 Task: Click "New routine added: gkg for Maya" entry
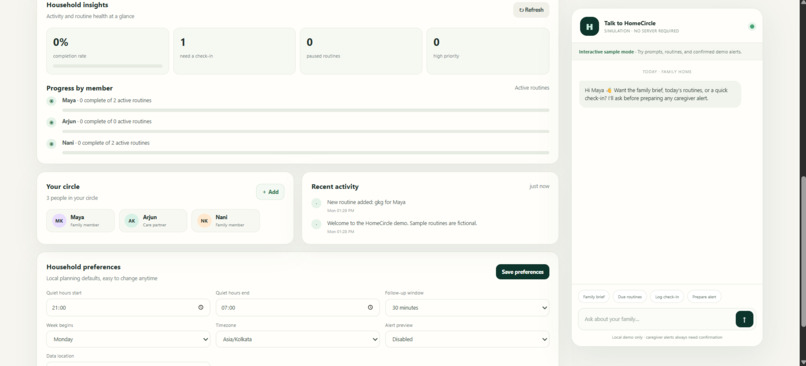[366, 202]
